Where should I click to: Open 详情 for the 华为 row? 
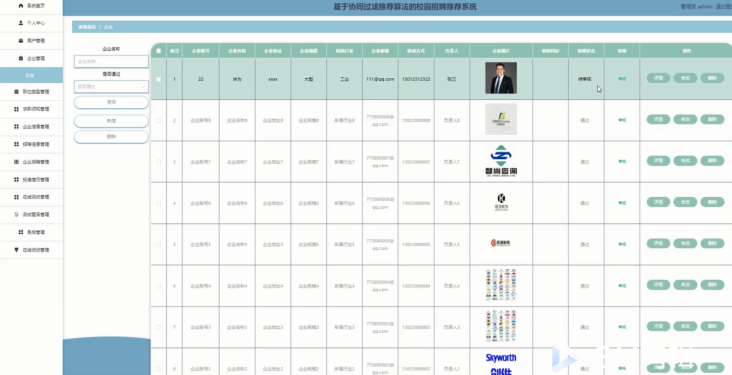pyautogui.click(x=658, y=78)
